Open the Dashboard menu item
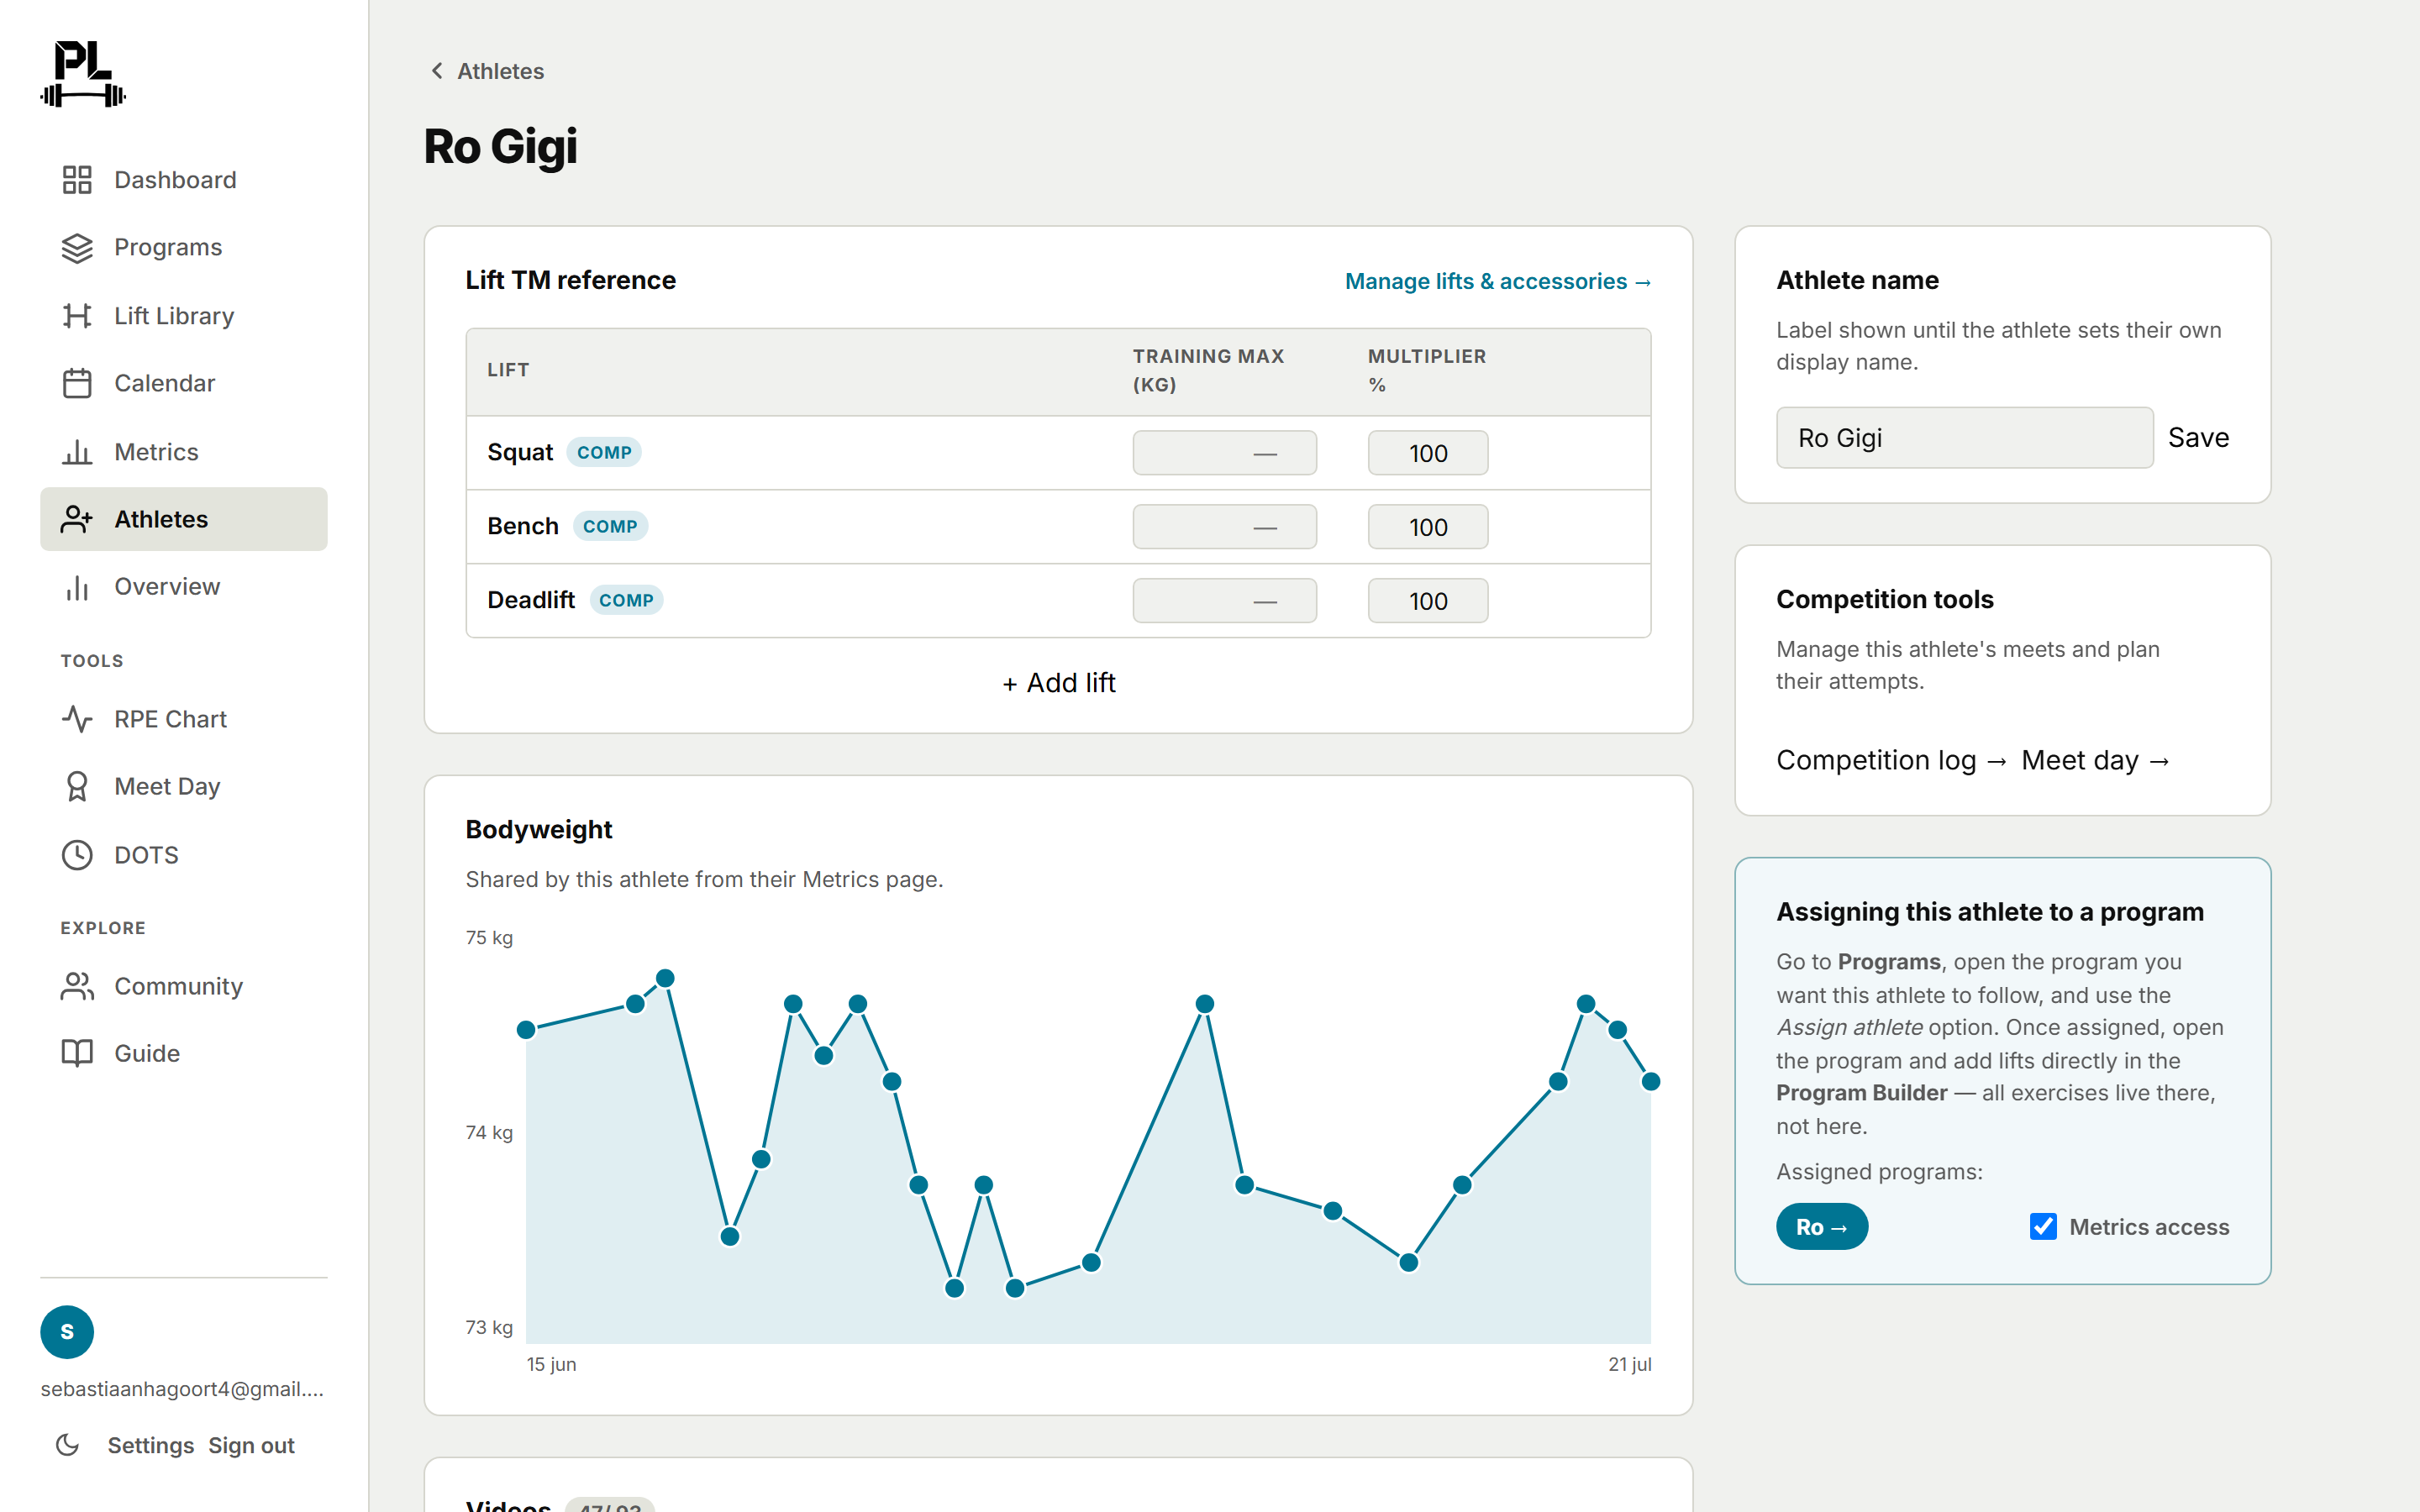This screenshot has width=2420, height=1512. (184, 180)
